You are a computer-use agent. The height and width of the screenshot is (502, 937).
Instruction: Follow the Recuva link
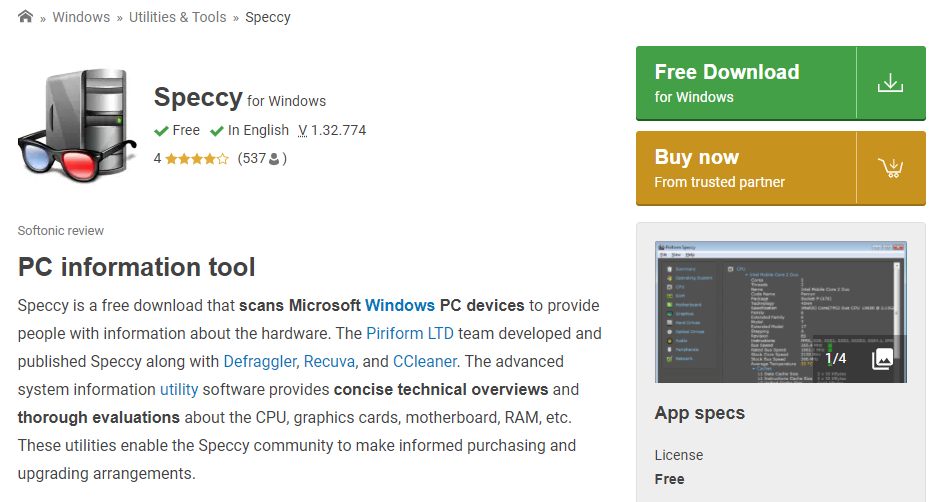(329, 361)
